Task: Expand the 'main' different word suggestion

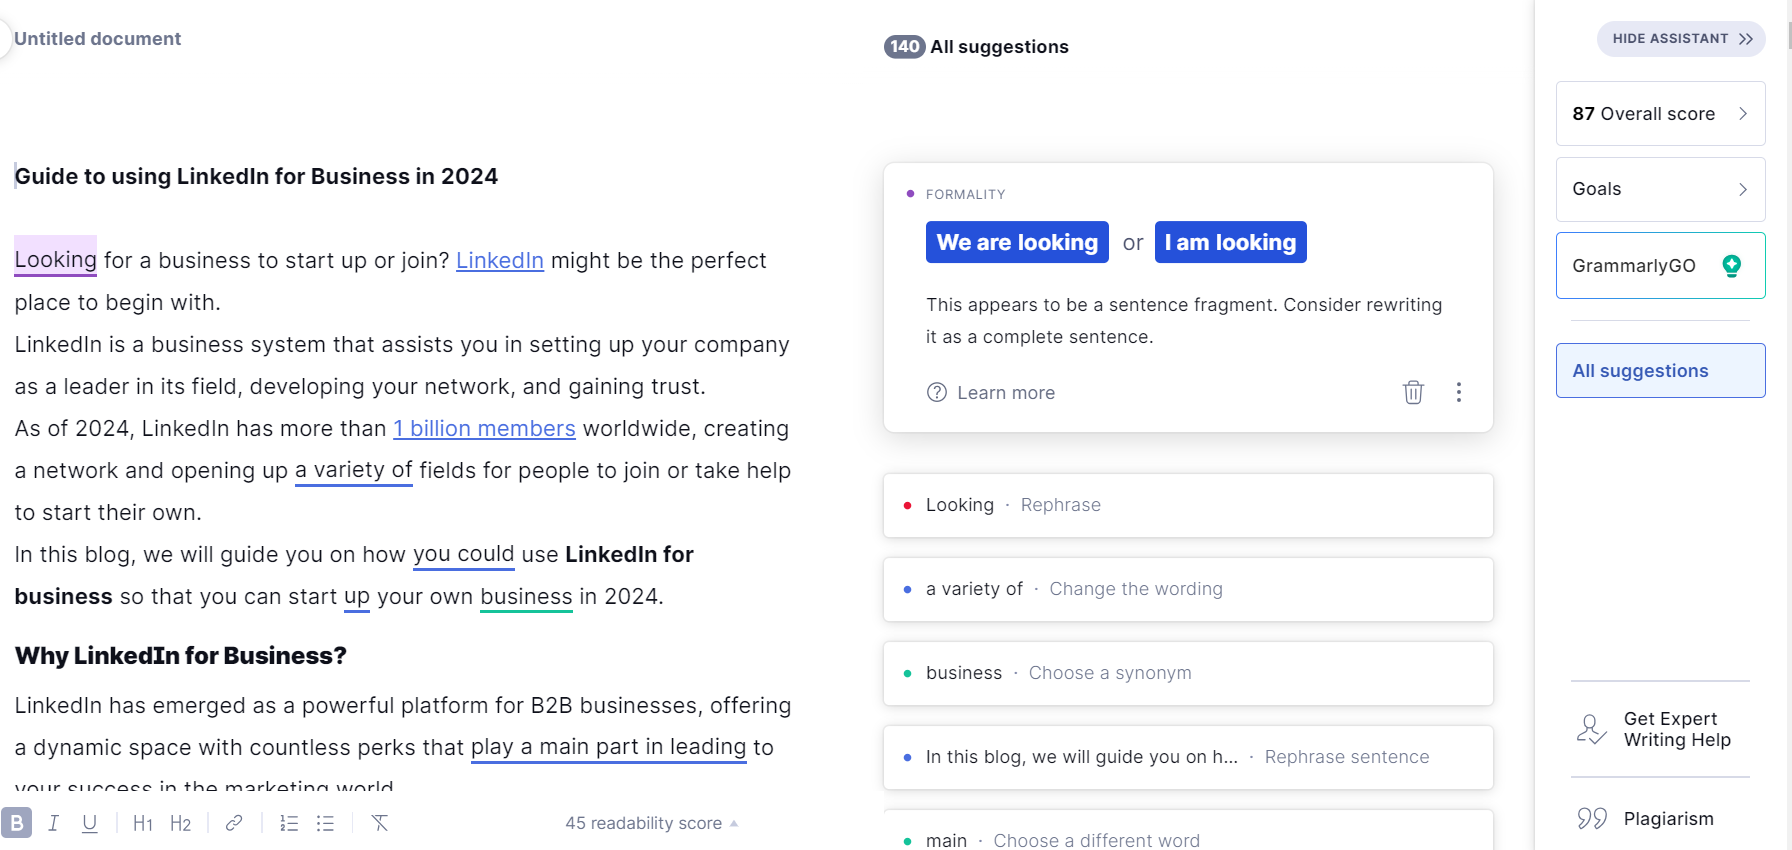Action: tap(1188, 832)
